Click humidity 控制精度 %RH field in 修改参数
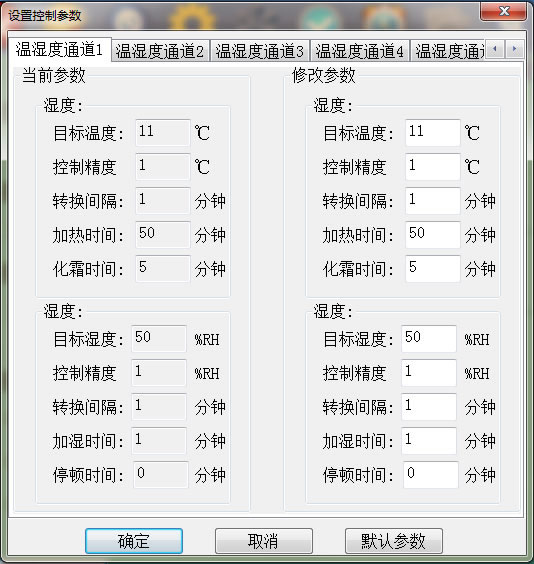This screenshot has height=564, width=534. [429, 372]
